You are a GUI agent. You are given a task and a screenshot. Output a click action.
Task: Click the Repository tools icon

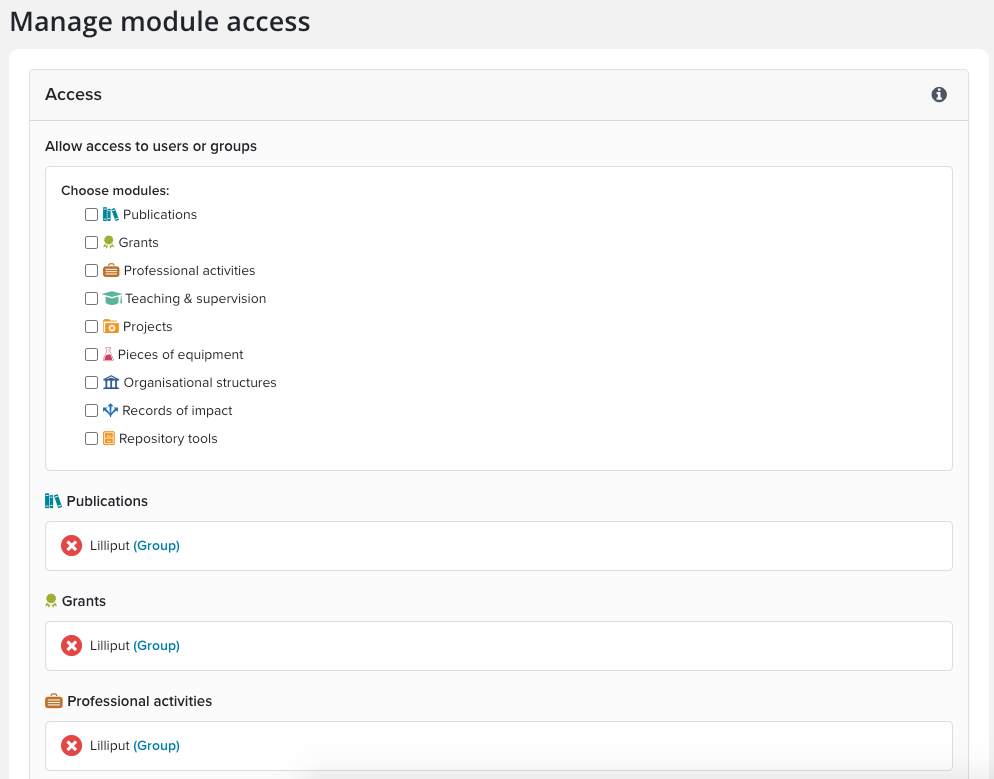[x=109, y=439]
